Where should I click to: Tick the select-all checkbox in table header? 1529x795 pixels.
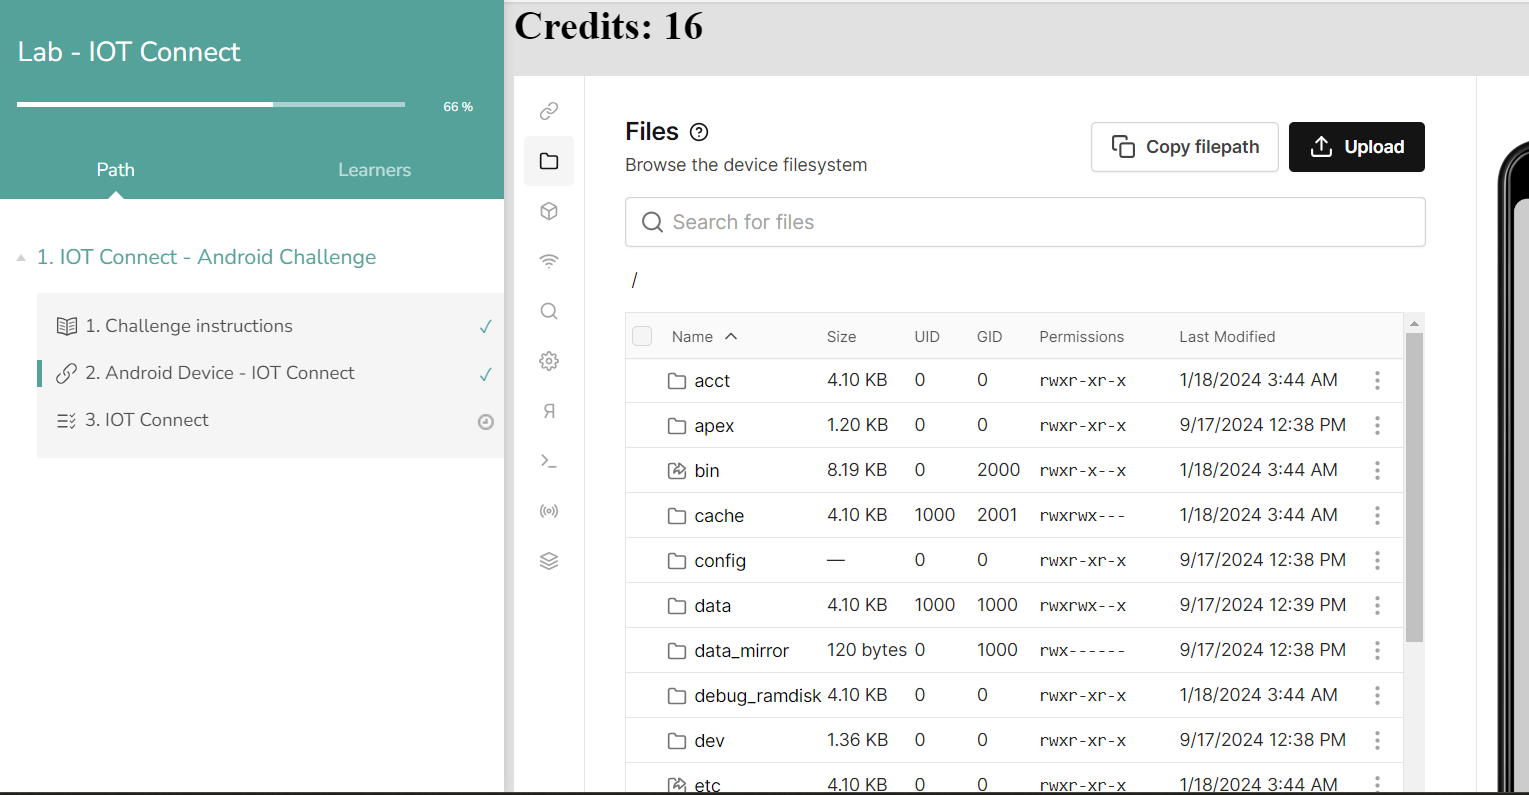(x=642, y=336)
